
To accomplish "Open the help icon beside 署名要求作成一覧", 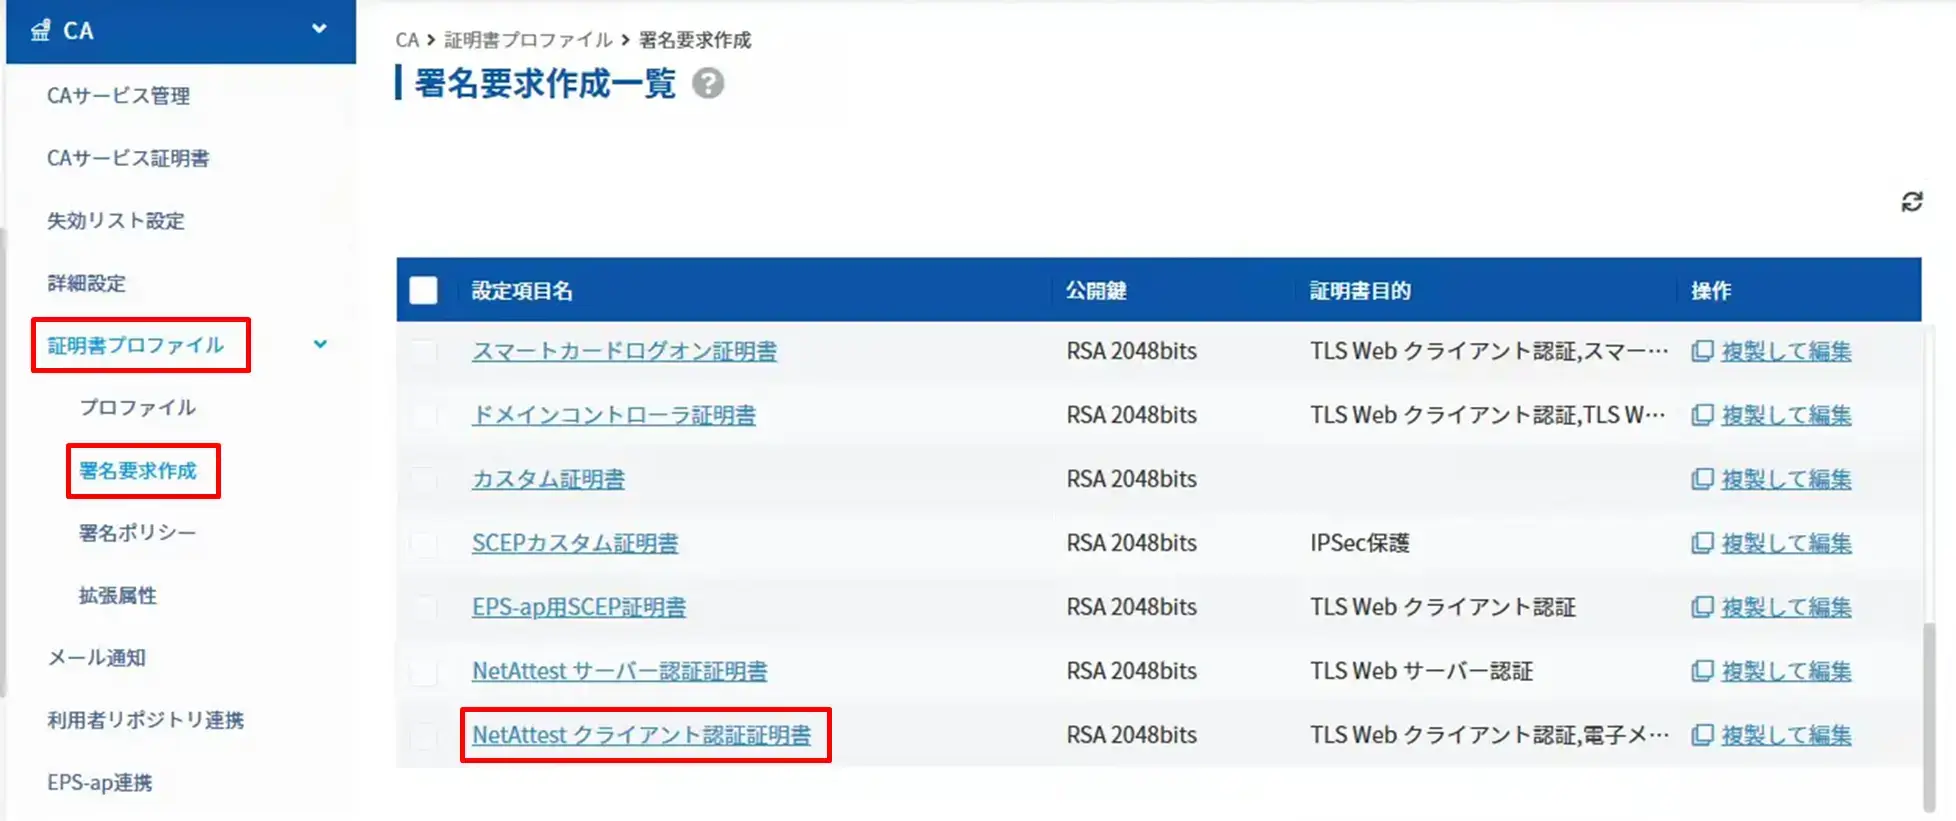I will [708, 84].
